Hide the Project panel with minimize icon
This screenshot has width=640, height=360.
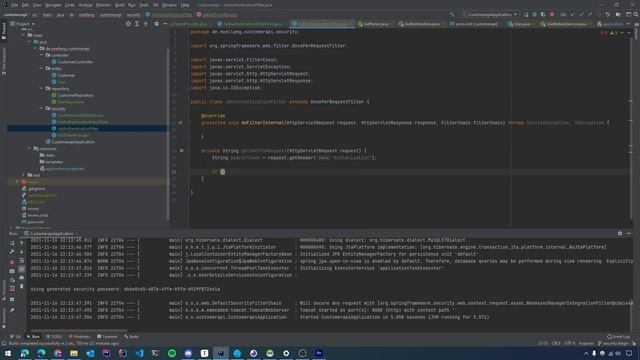[165, 24]
